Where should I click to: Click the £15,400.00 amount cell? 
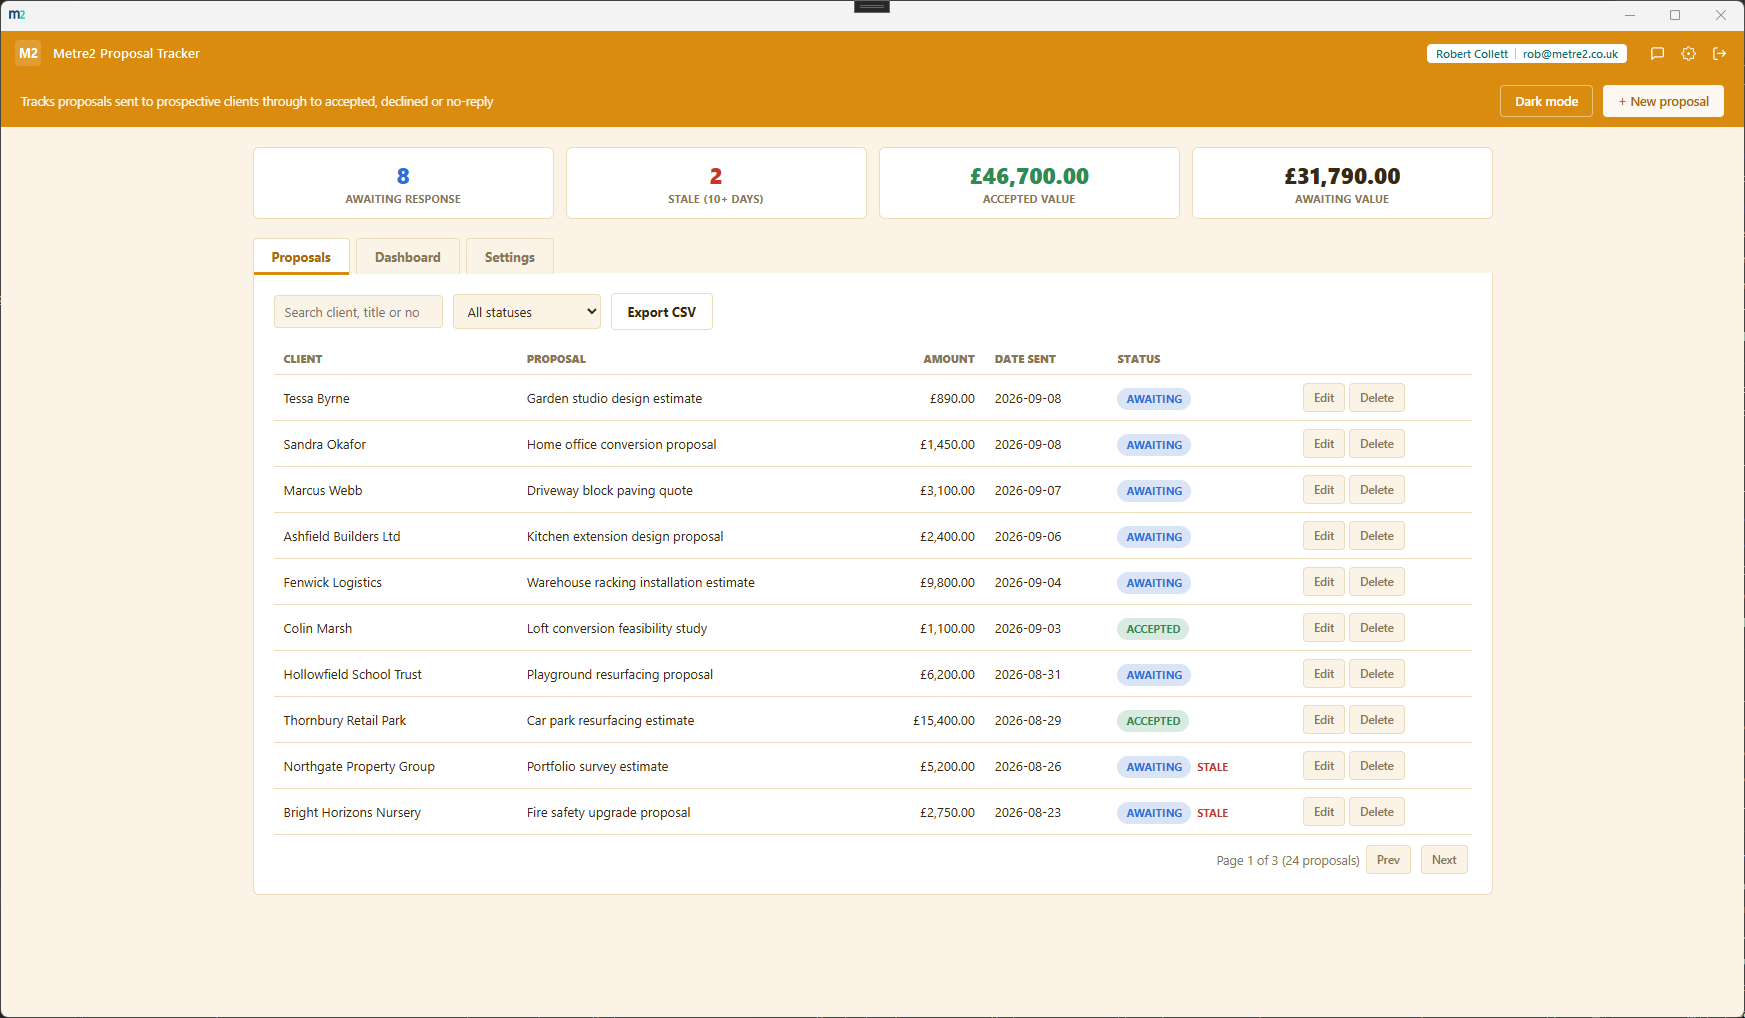click(x=943, y=720)
